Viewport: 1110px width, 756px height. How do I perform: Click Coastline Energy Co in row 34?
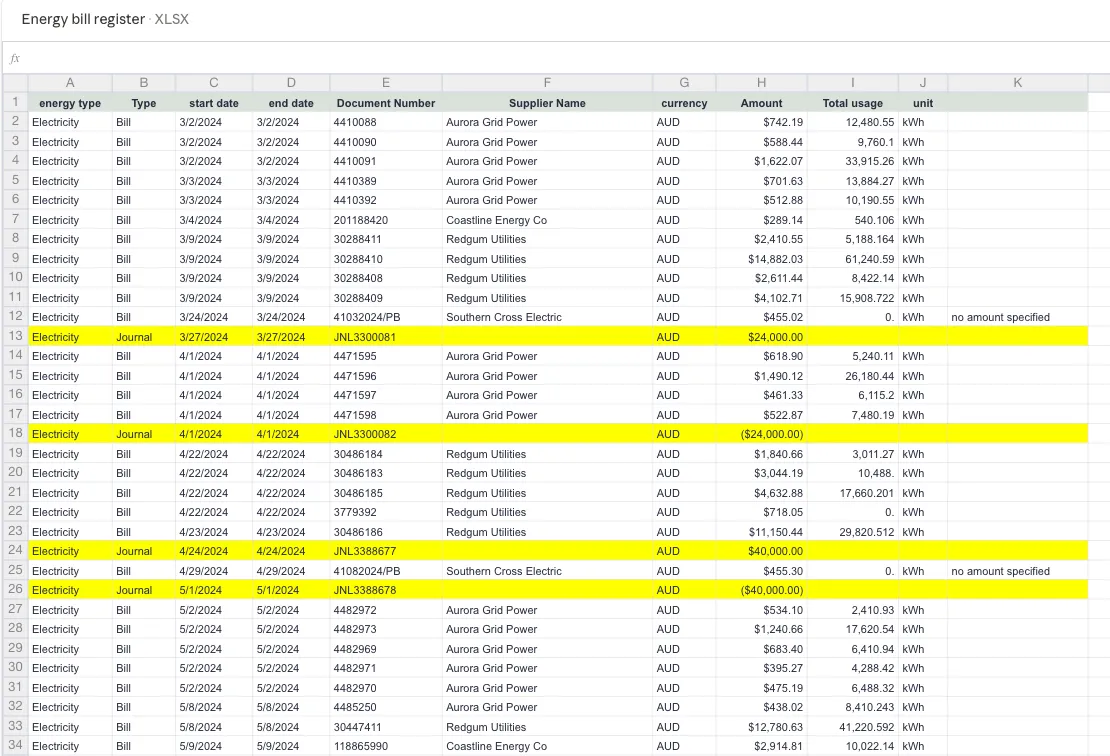(547, 746)
